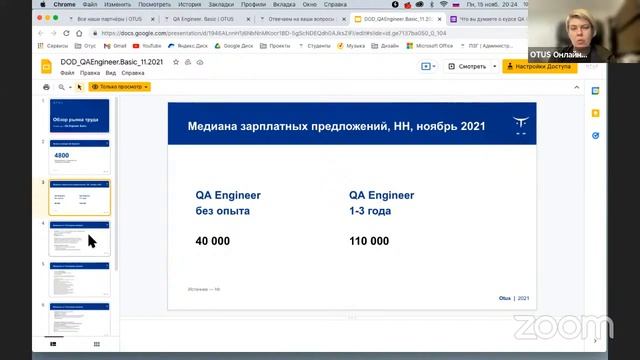This screenshot has width=640, height=360.
Task: Open the zoom magnifier tool
Action: tap(61, 87)
